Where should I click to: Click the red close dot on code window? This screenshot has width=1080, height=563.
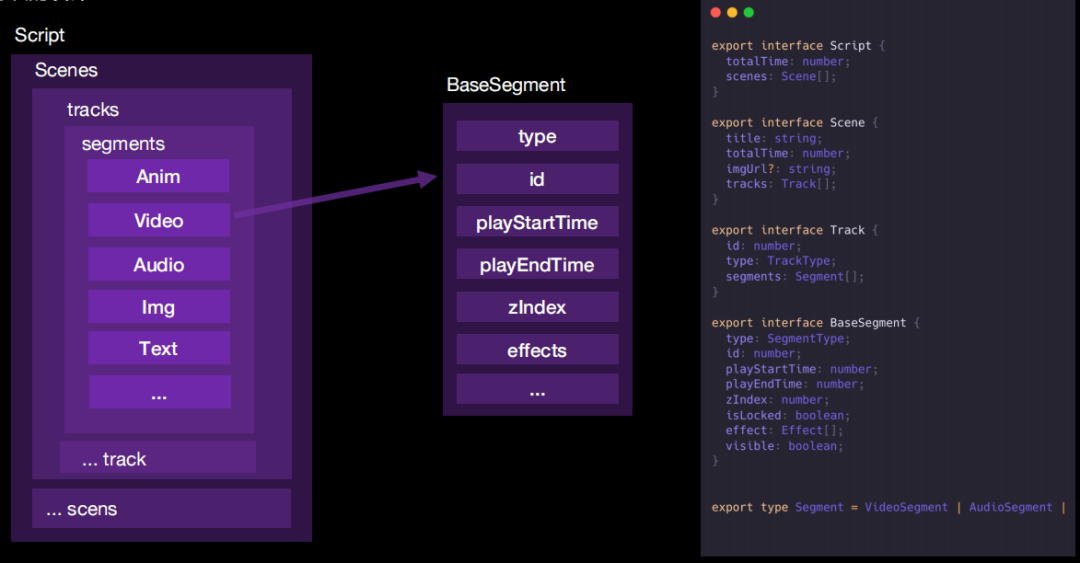tap(715, 12)
